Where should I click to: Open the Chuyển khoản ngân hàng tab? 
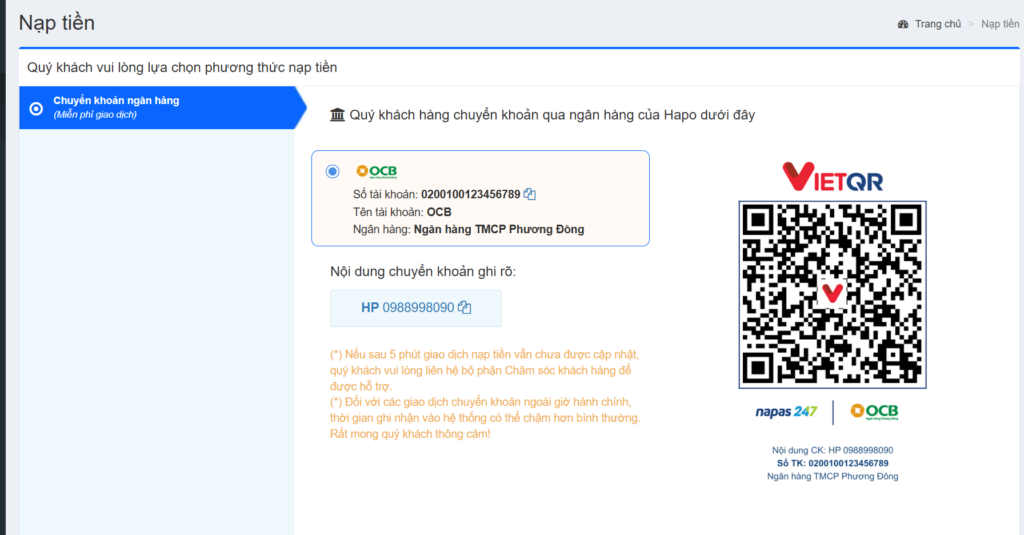tap(117, 101)
